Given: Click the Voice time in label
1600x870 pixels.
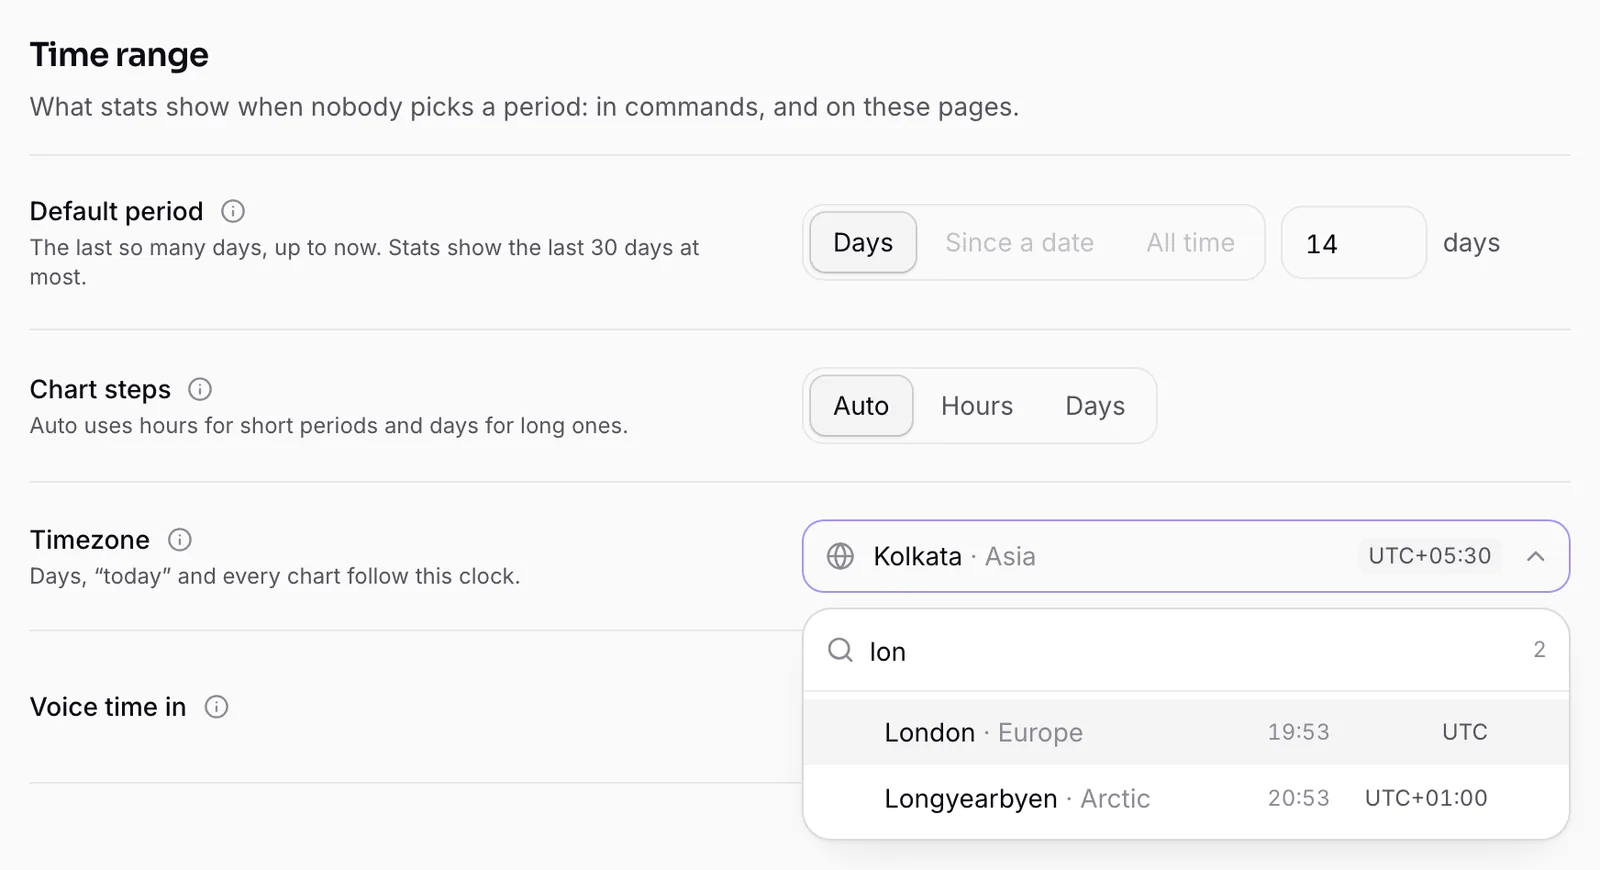Looking at the screenshot, I should 108,707.
